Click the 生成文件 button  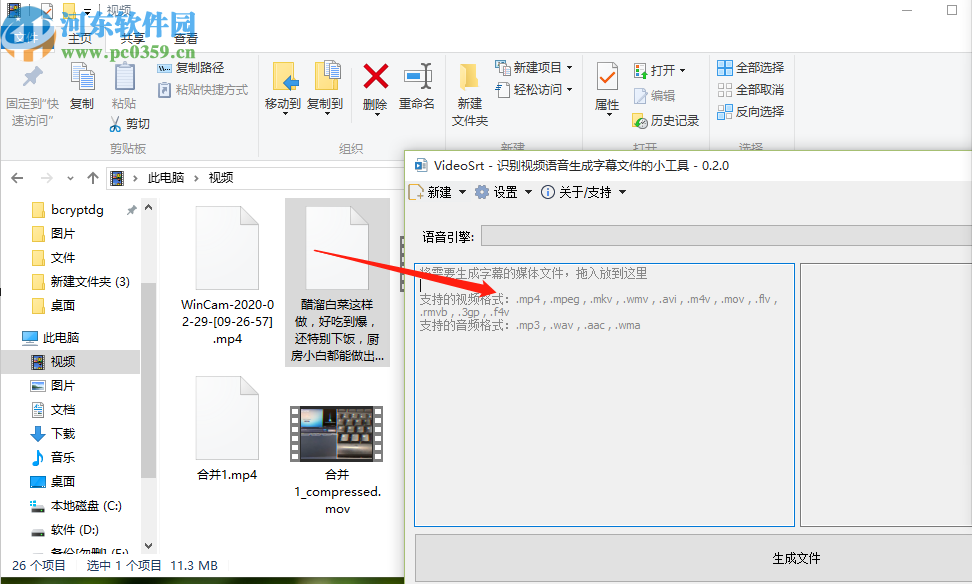pyautogui.click(x=795, y=558)
